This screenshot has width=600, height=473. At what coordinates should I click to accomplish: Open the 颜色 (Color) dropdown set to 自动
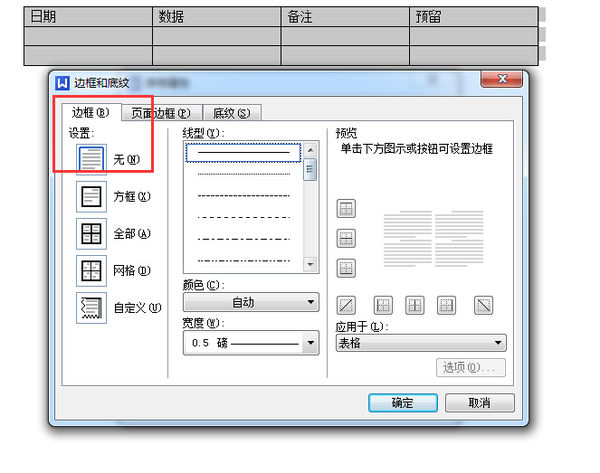pos(250,302)
